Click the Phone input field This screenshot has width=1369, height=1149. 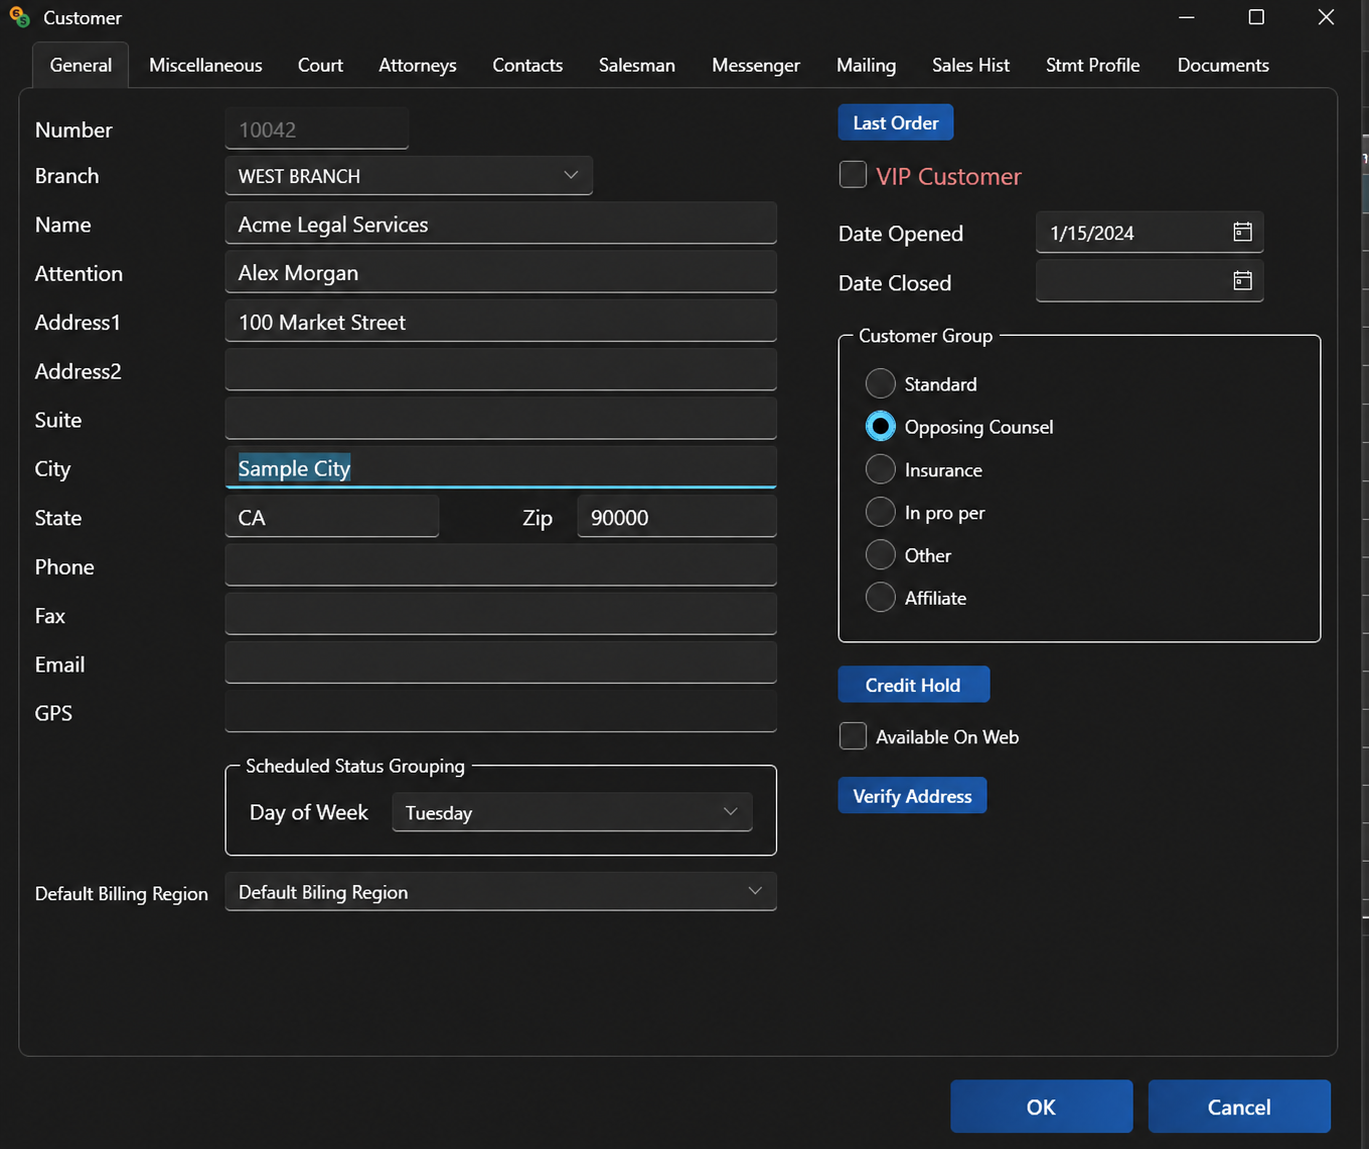click(x=501, y=566)
